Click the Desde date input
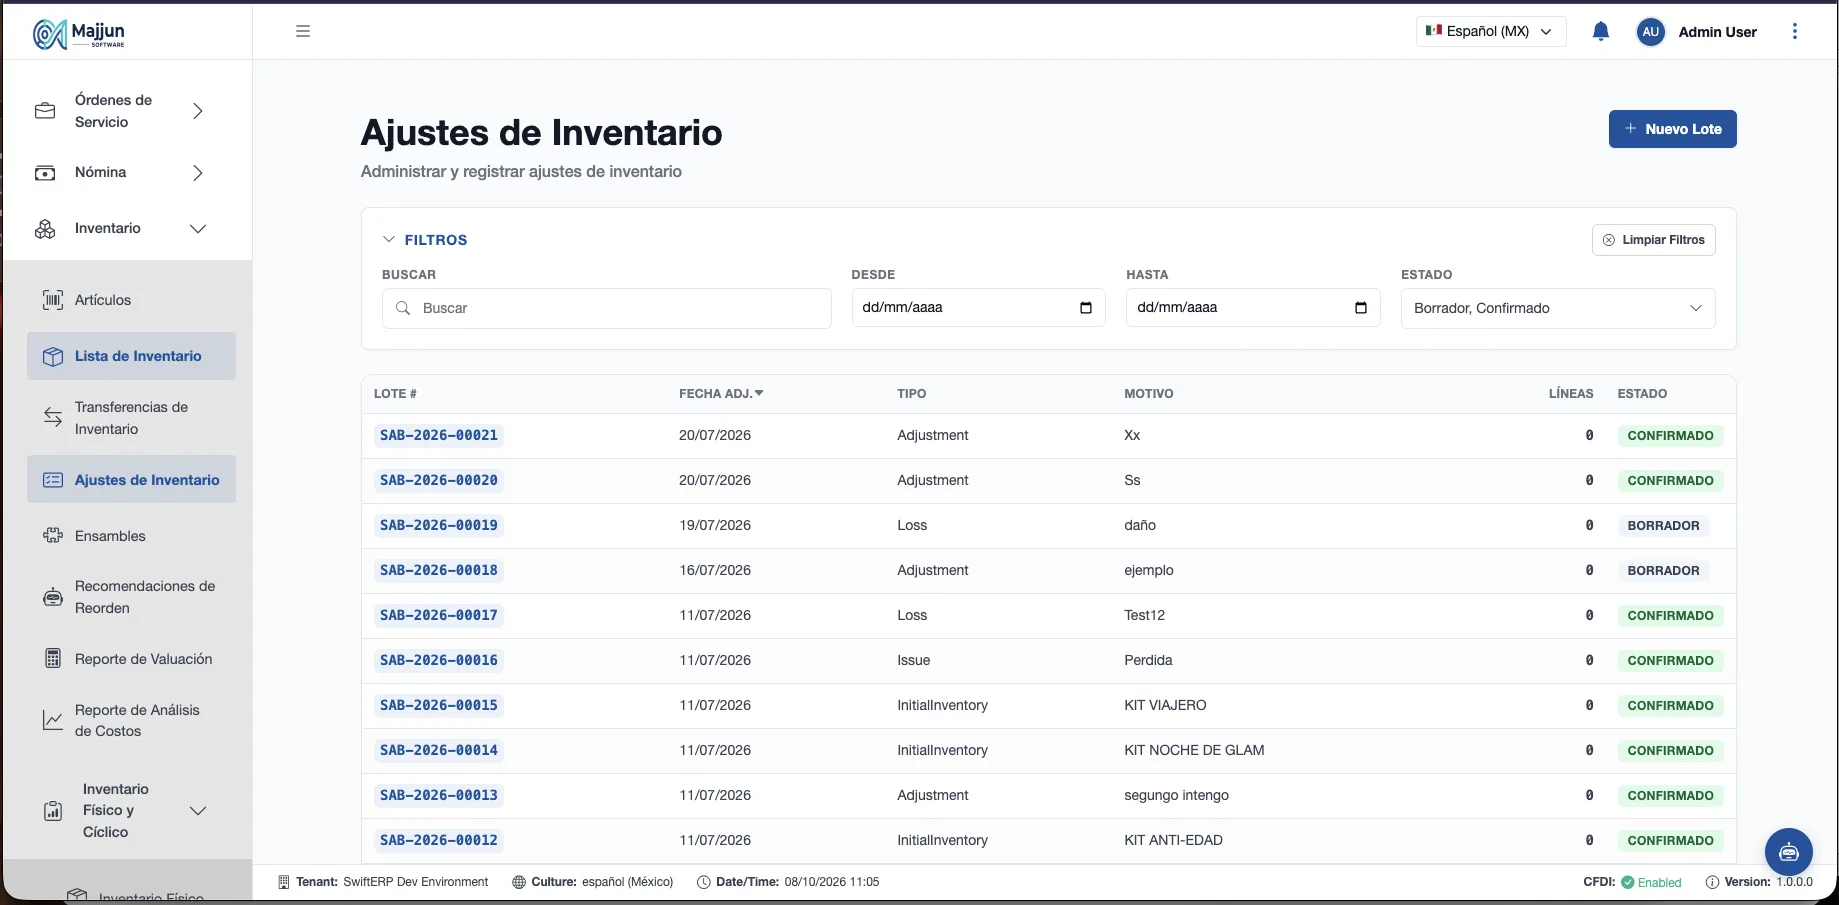 (x=978, y=308)
